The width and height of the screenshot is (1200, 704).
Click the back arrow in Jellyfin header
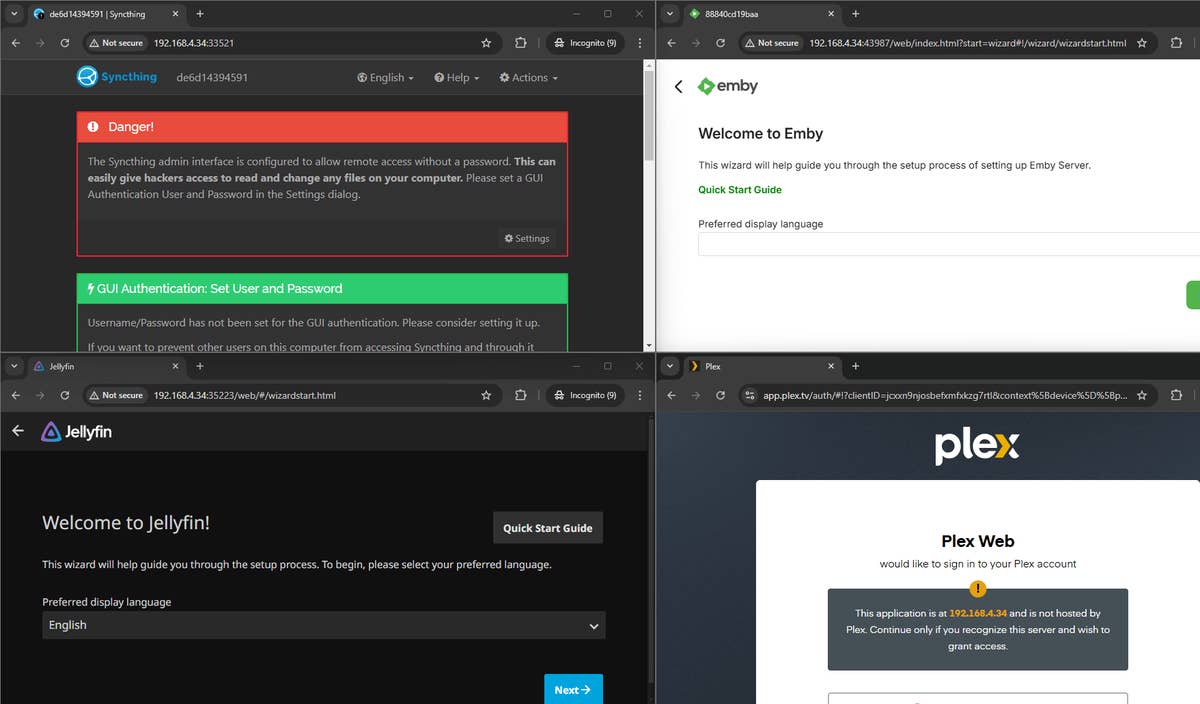18,431
